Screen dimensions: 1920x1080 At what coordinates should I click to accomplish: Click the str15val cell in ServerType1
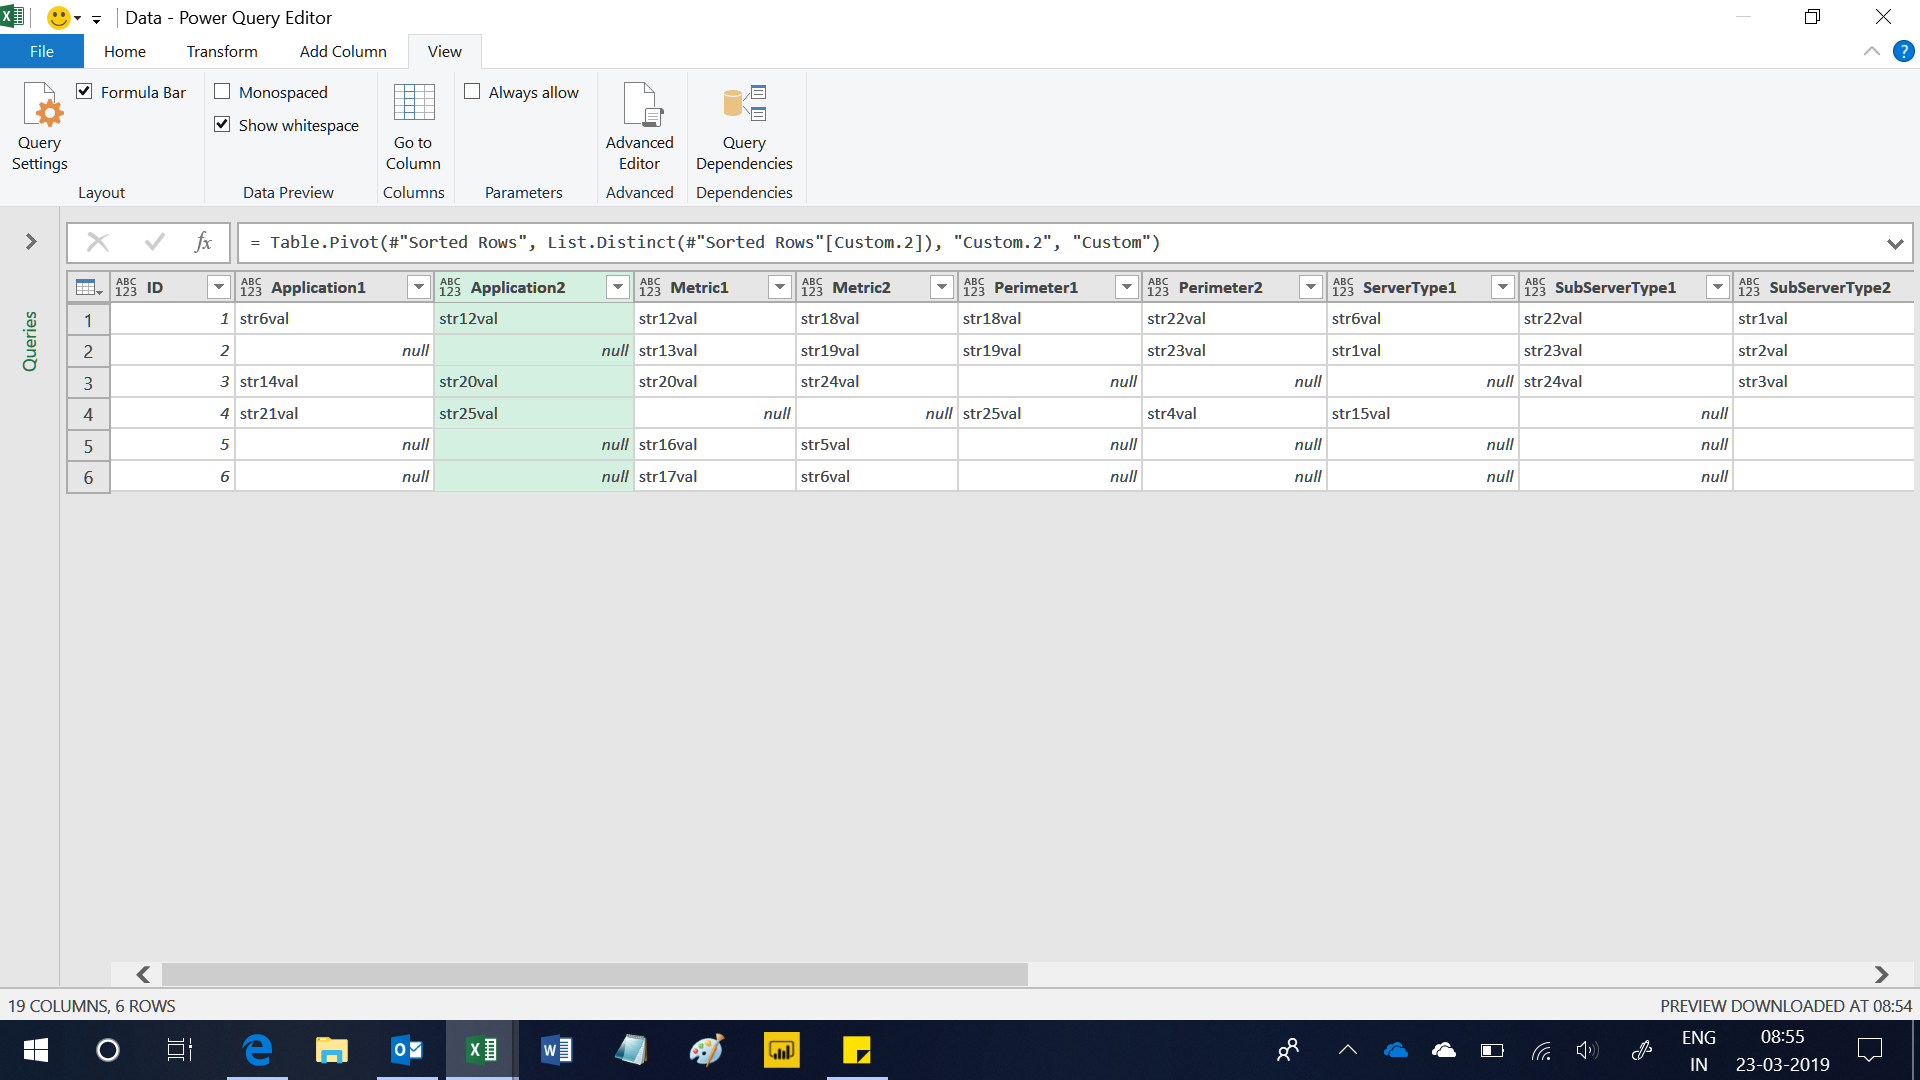1422,413
